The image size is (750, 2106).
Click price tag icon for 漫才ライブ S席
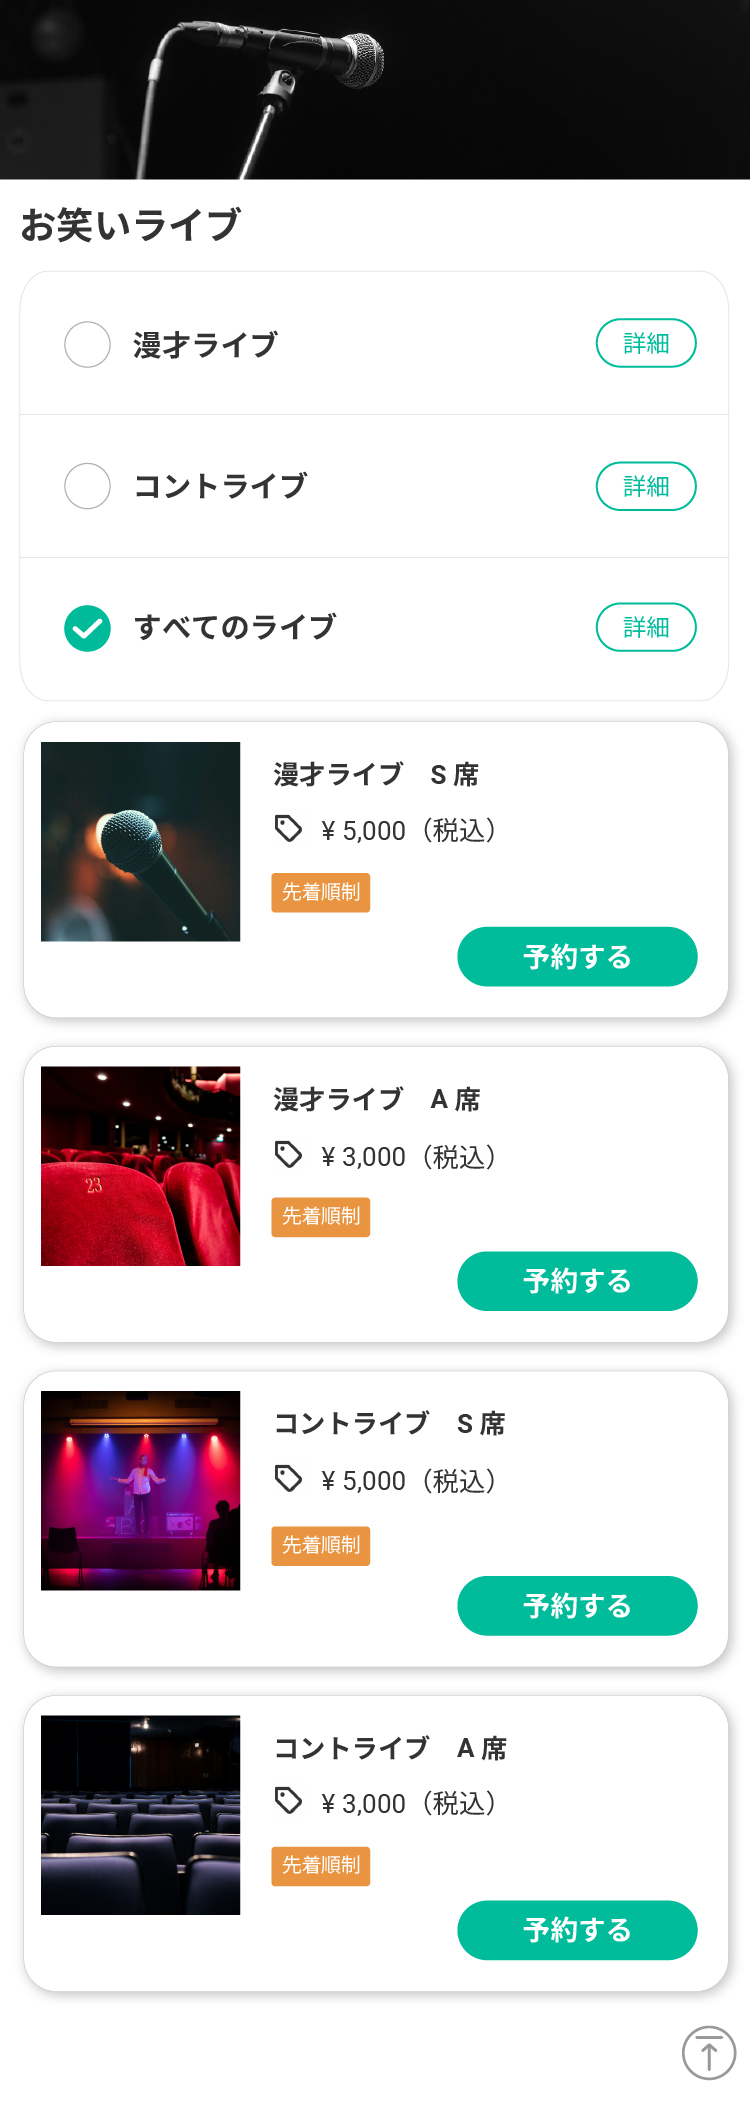pos(288,829)
